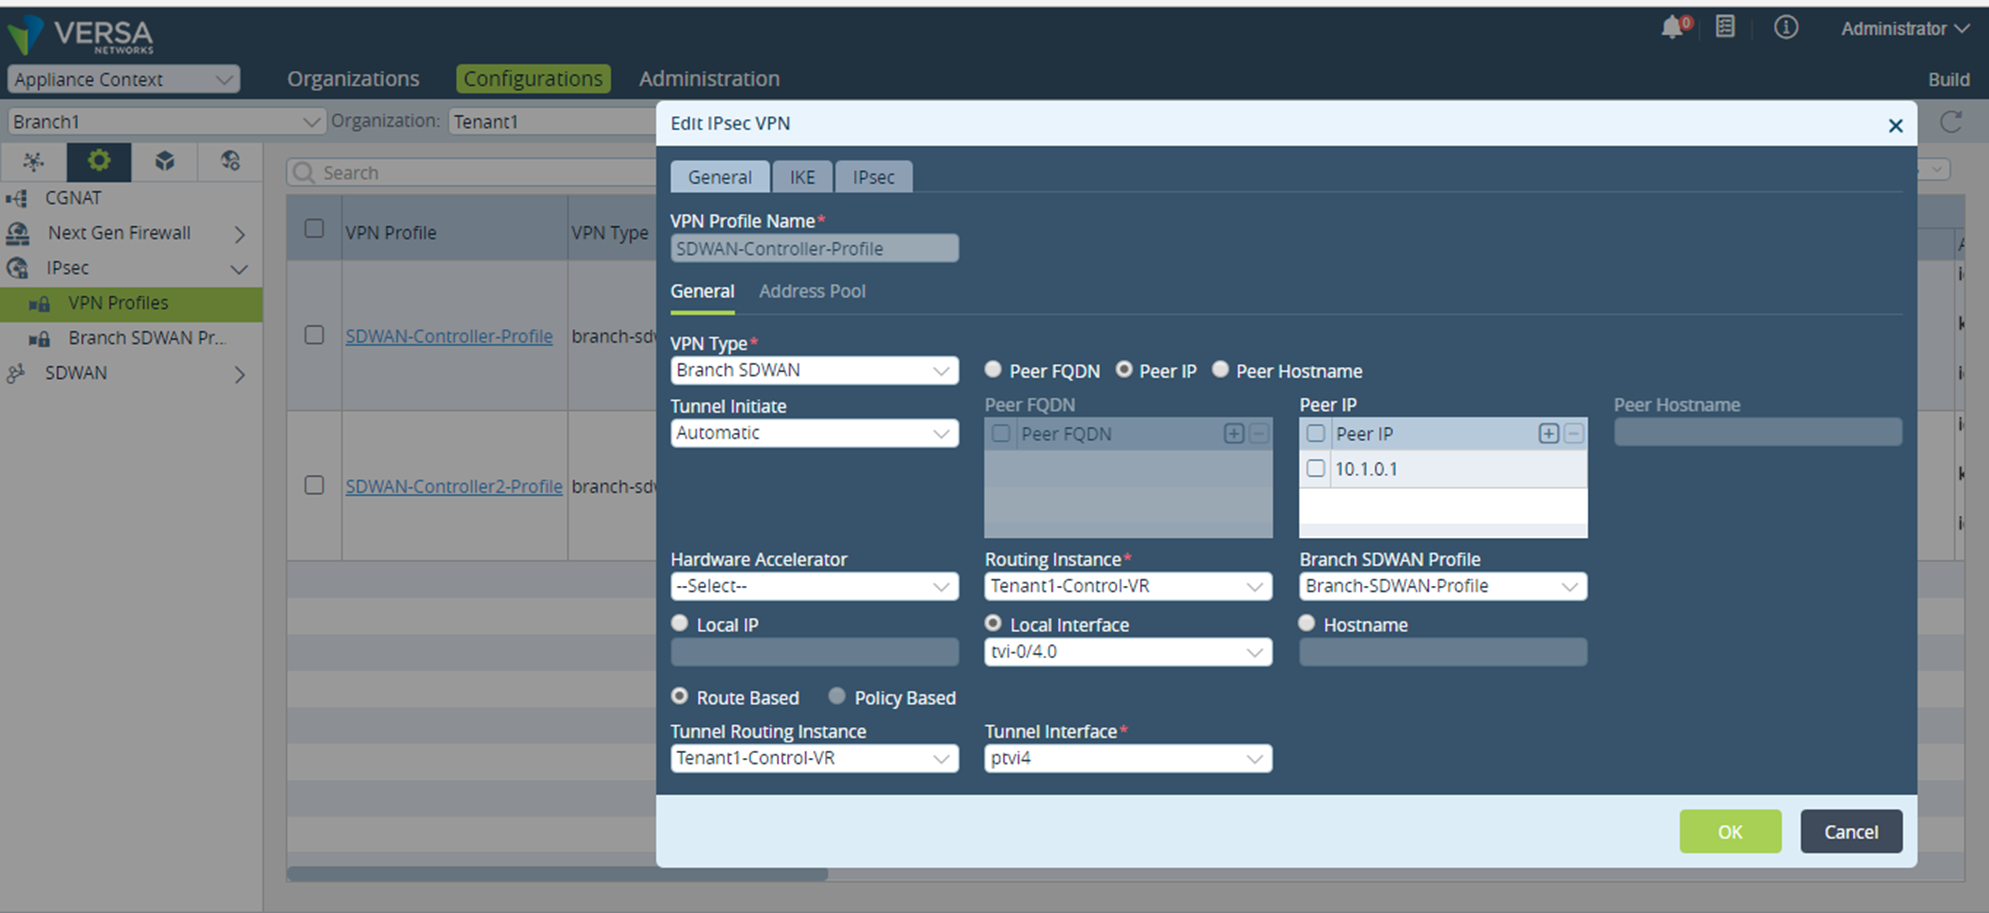Select the Local Interface radio button
Screen dimensions: 1989x913
tap(993, 623)
